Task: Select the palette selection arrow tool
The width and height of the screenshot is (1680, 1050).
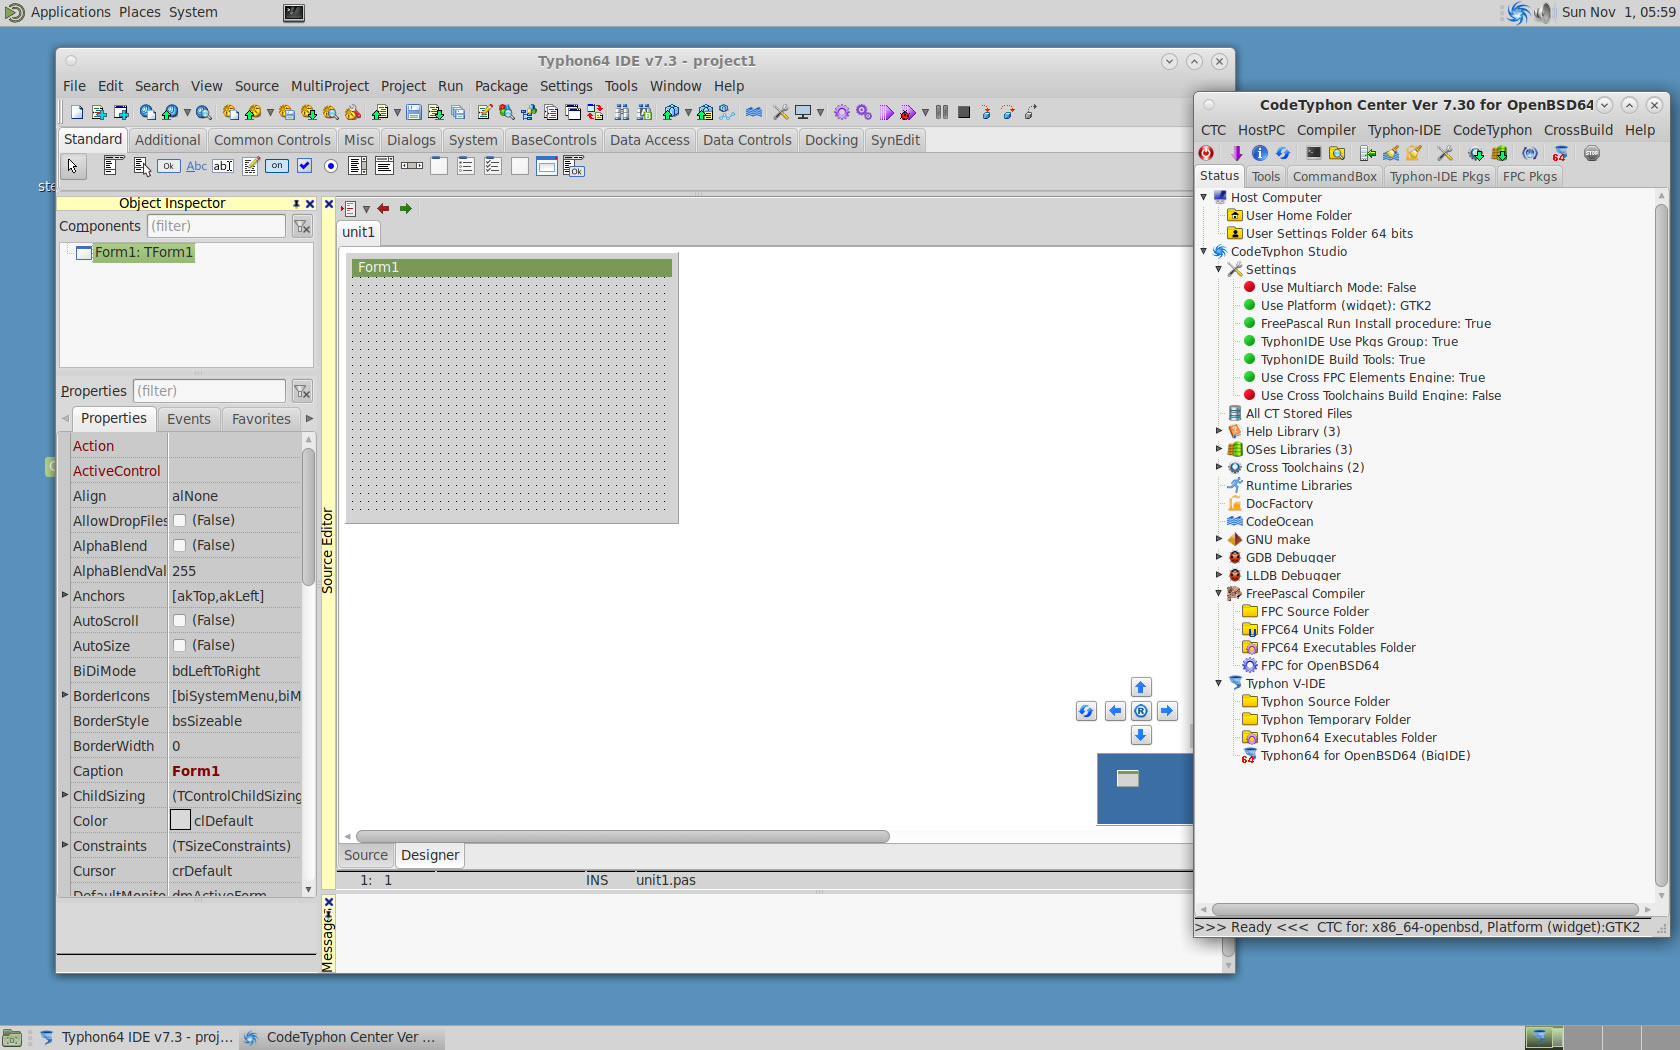Action: click(x=72, y=166)
